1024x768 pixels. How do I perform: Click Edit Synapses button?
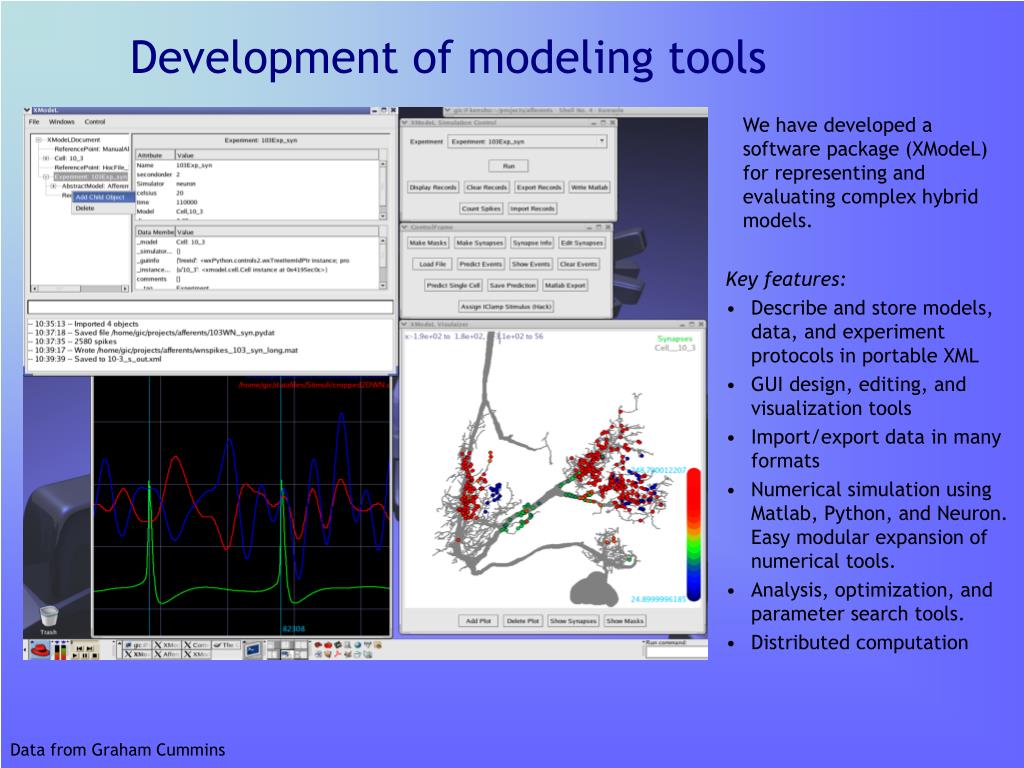pos(581,243)
